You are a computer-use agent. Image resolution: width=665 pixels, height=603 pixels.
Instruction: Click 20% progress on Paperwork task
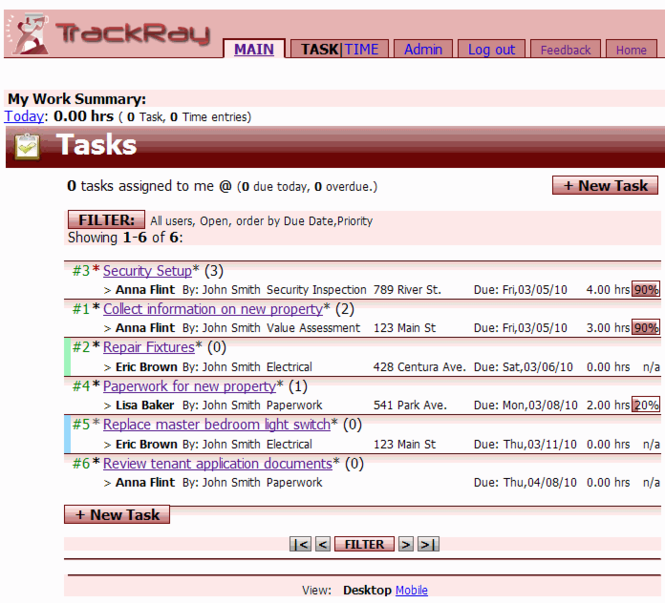pos(645,405)
